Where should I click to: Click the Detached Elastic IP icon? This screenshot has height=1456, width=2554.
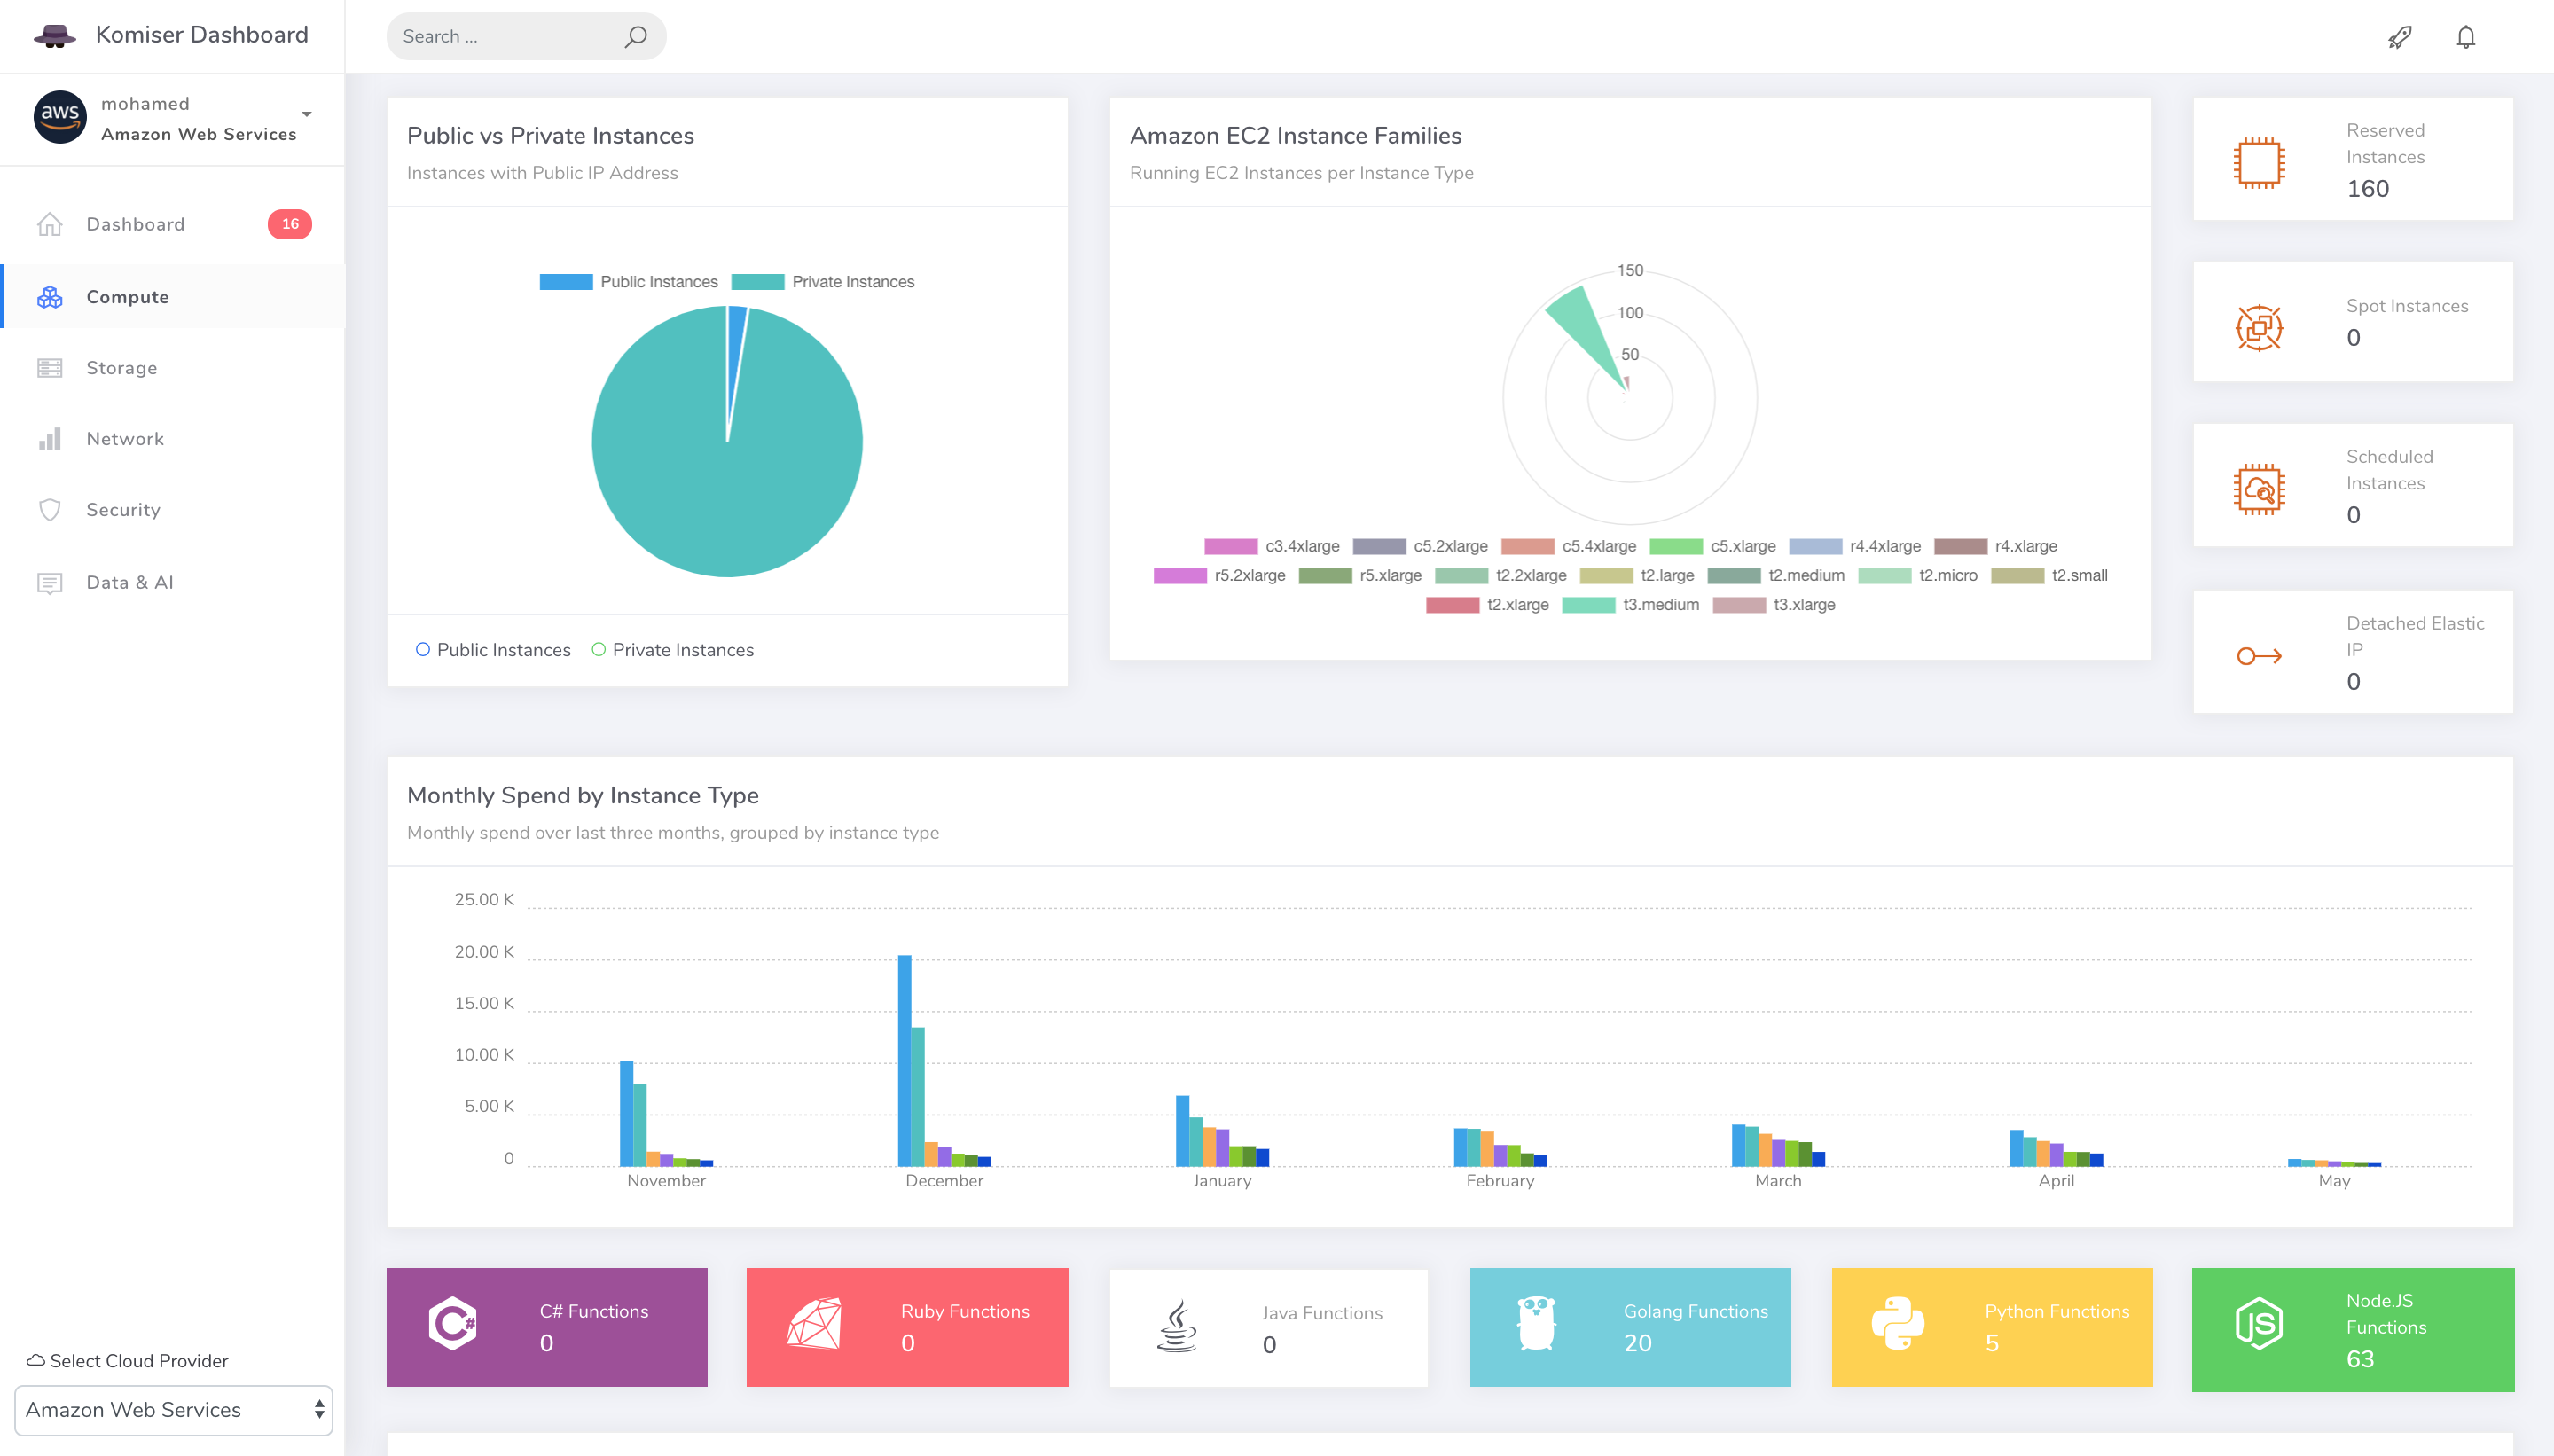(2258, 656)
